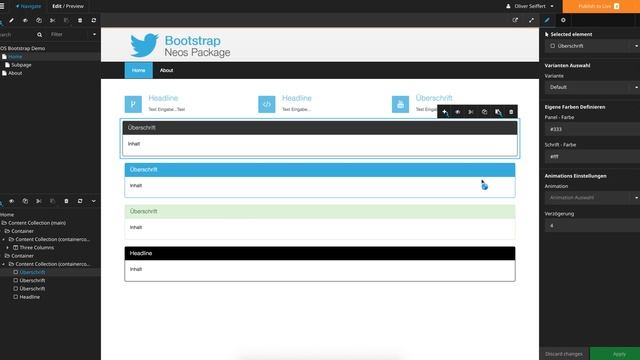Viewport: 640px width, 360px height.
Task: Click the copy icon in page tree toolbar
Action: (x=39, y=20)
